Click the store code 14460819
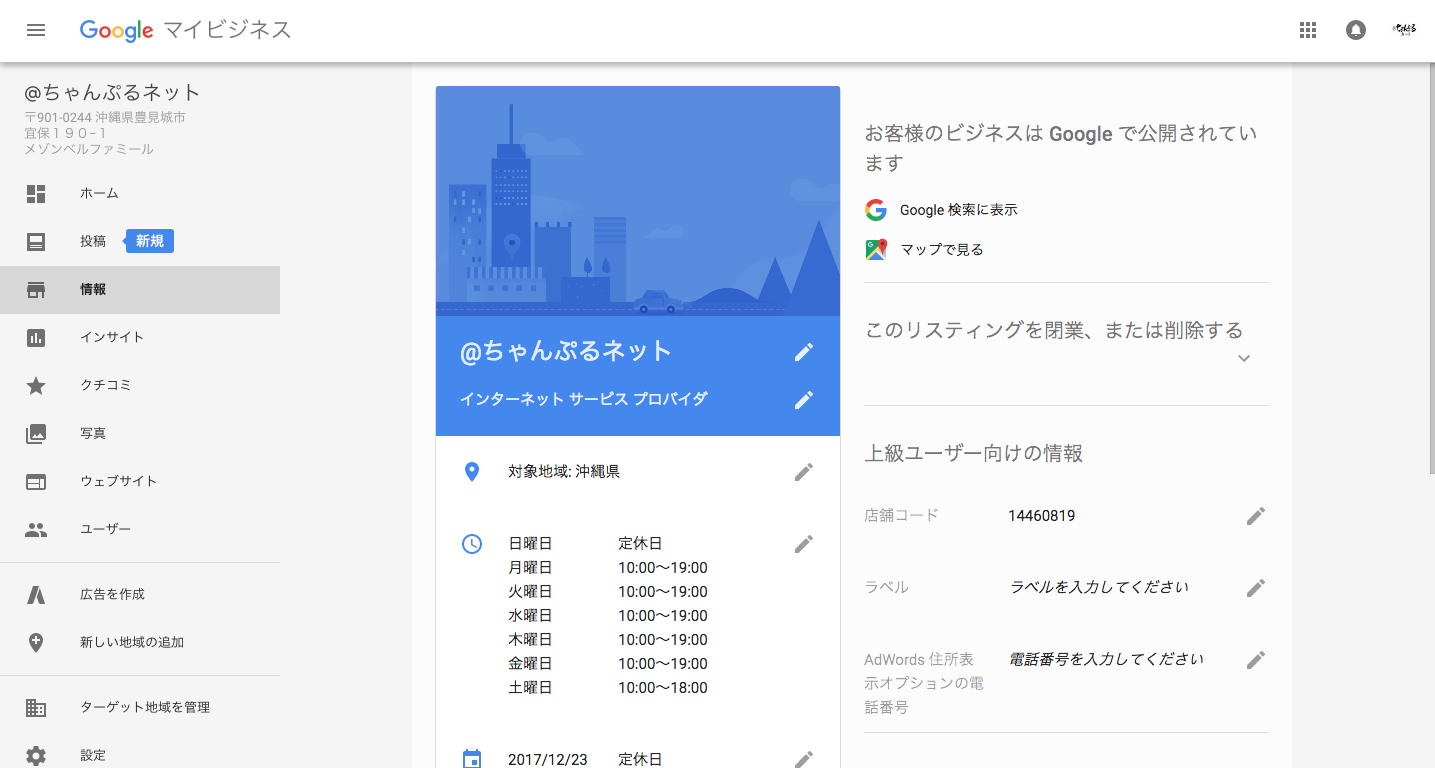Image resolution: width=1435 pixels, height=768 pixels. point(1042,516)
